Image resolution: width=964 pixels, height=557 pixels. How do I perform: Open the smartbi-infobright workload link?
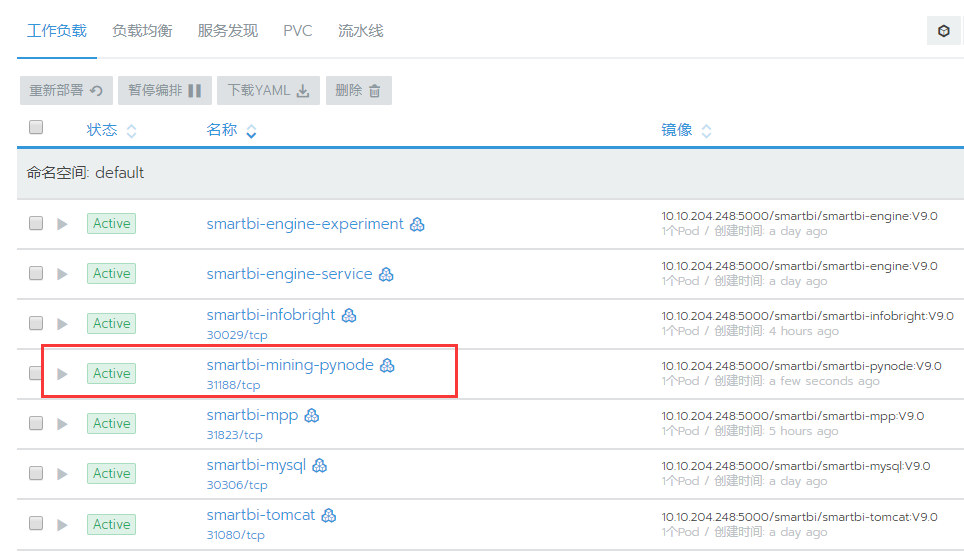pyautogui.click(x=271, y=315)
